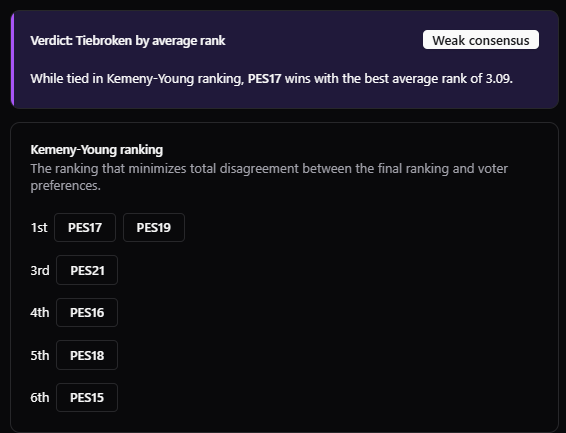Click the PES15 chip in last place

coord(87,398)
